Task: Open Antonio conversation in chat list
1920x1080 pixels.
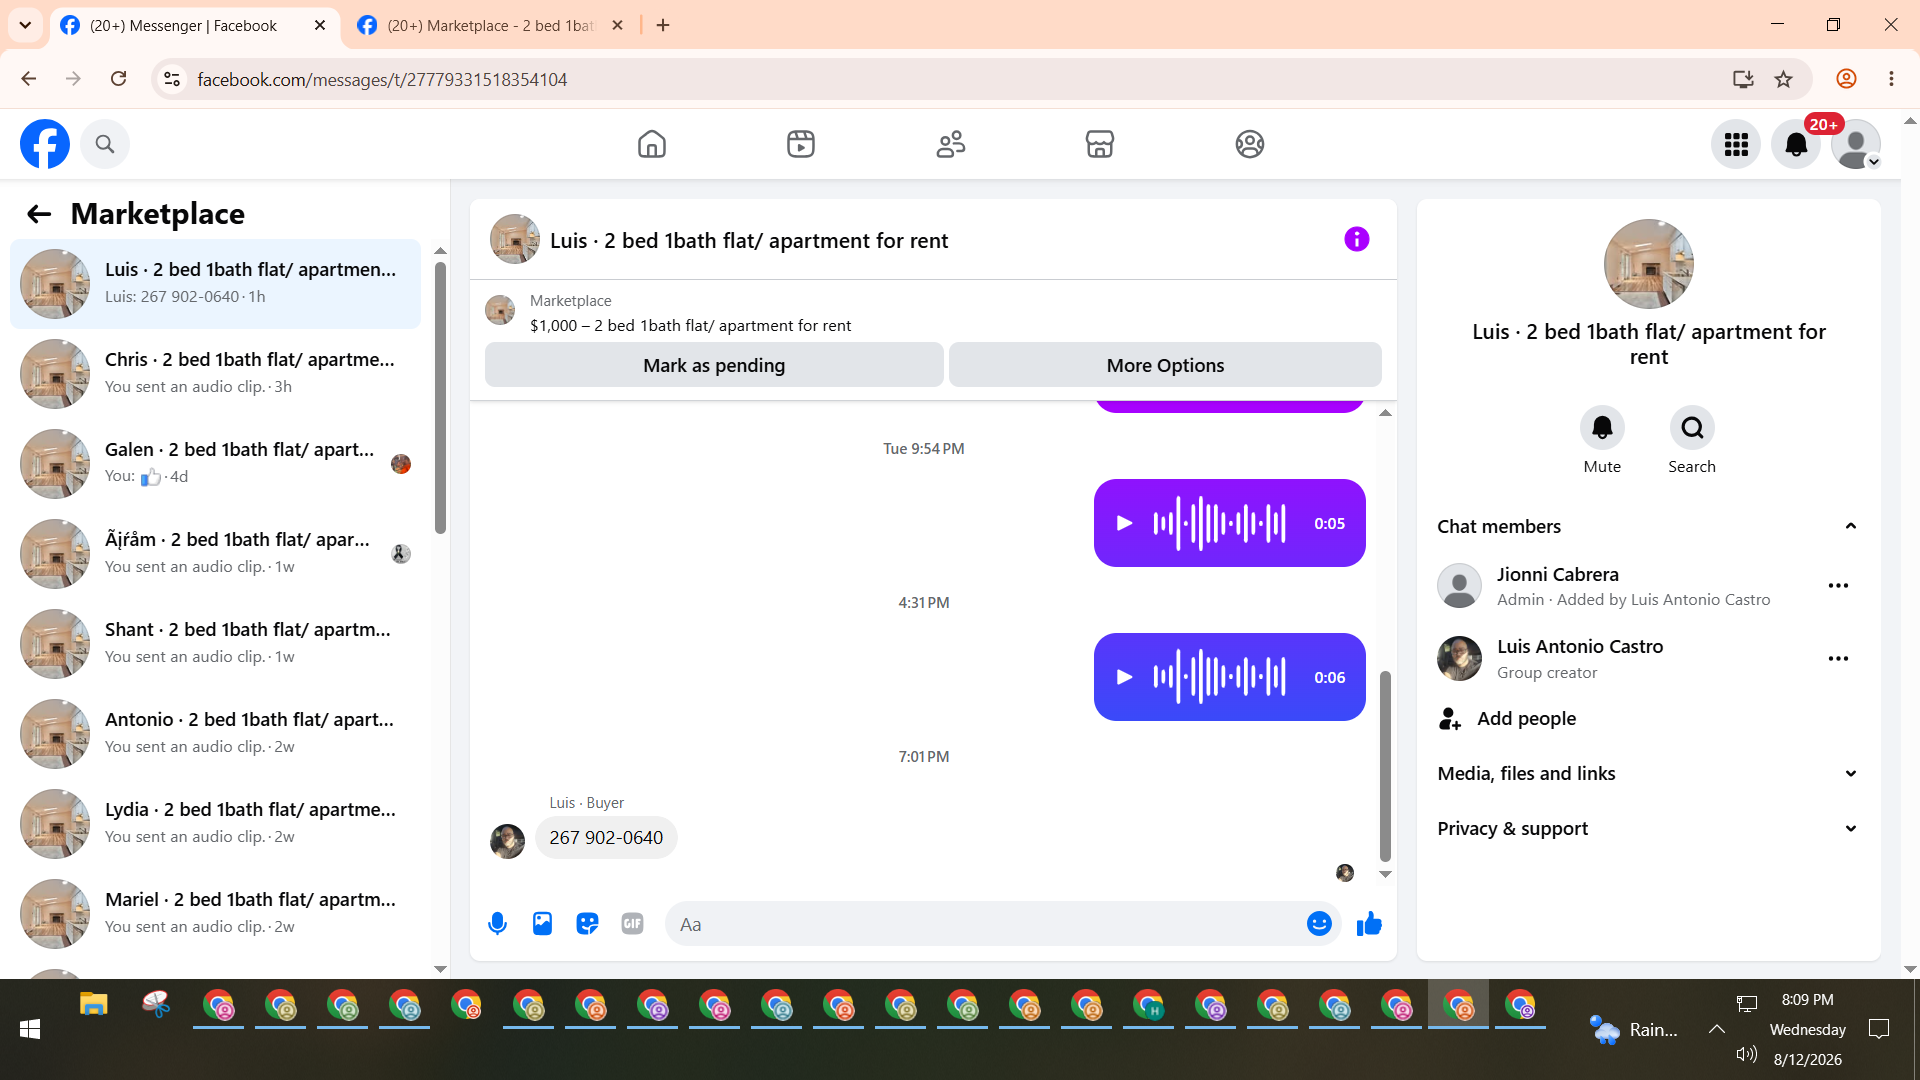Action: 215,734
